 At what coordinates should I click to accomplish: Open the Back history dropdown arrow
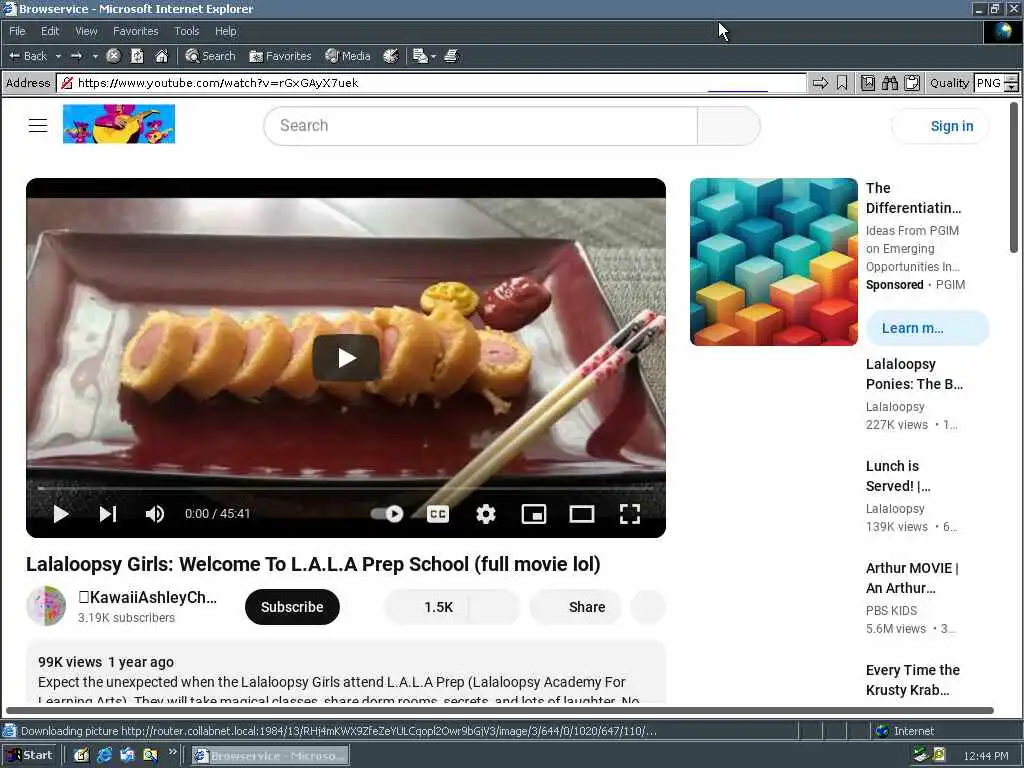tap(58, 56)
